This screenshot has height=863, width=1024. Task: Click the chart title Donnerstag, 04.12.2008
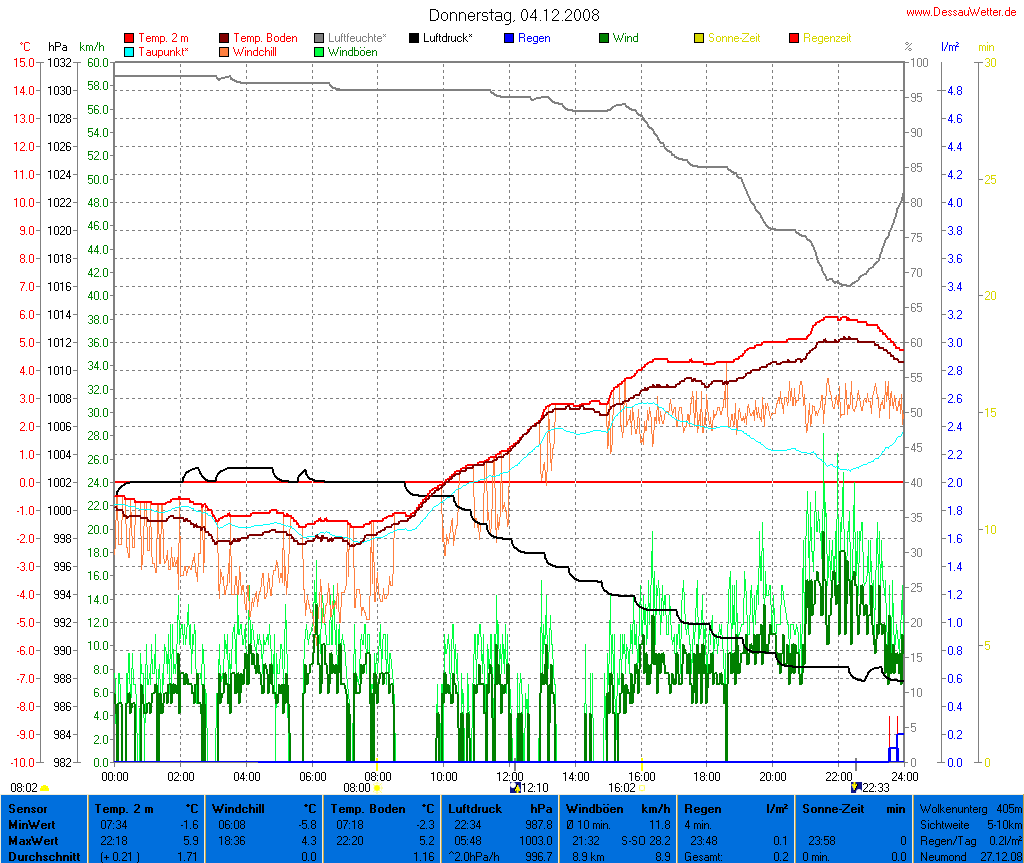tap(514, 15)
